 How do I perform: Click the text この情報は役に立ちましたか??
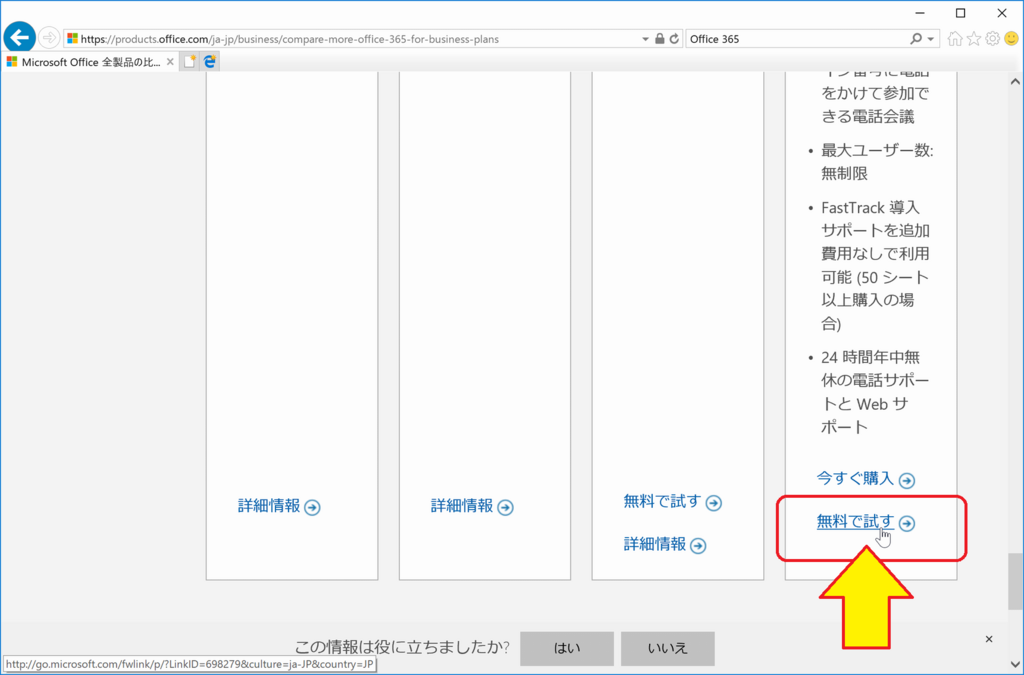(402, 647)
